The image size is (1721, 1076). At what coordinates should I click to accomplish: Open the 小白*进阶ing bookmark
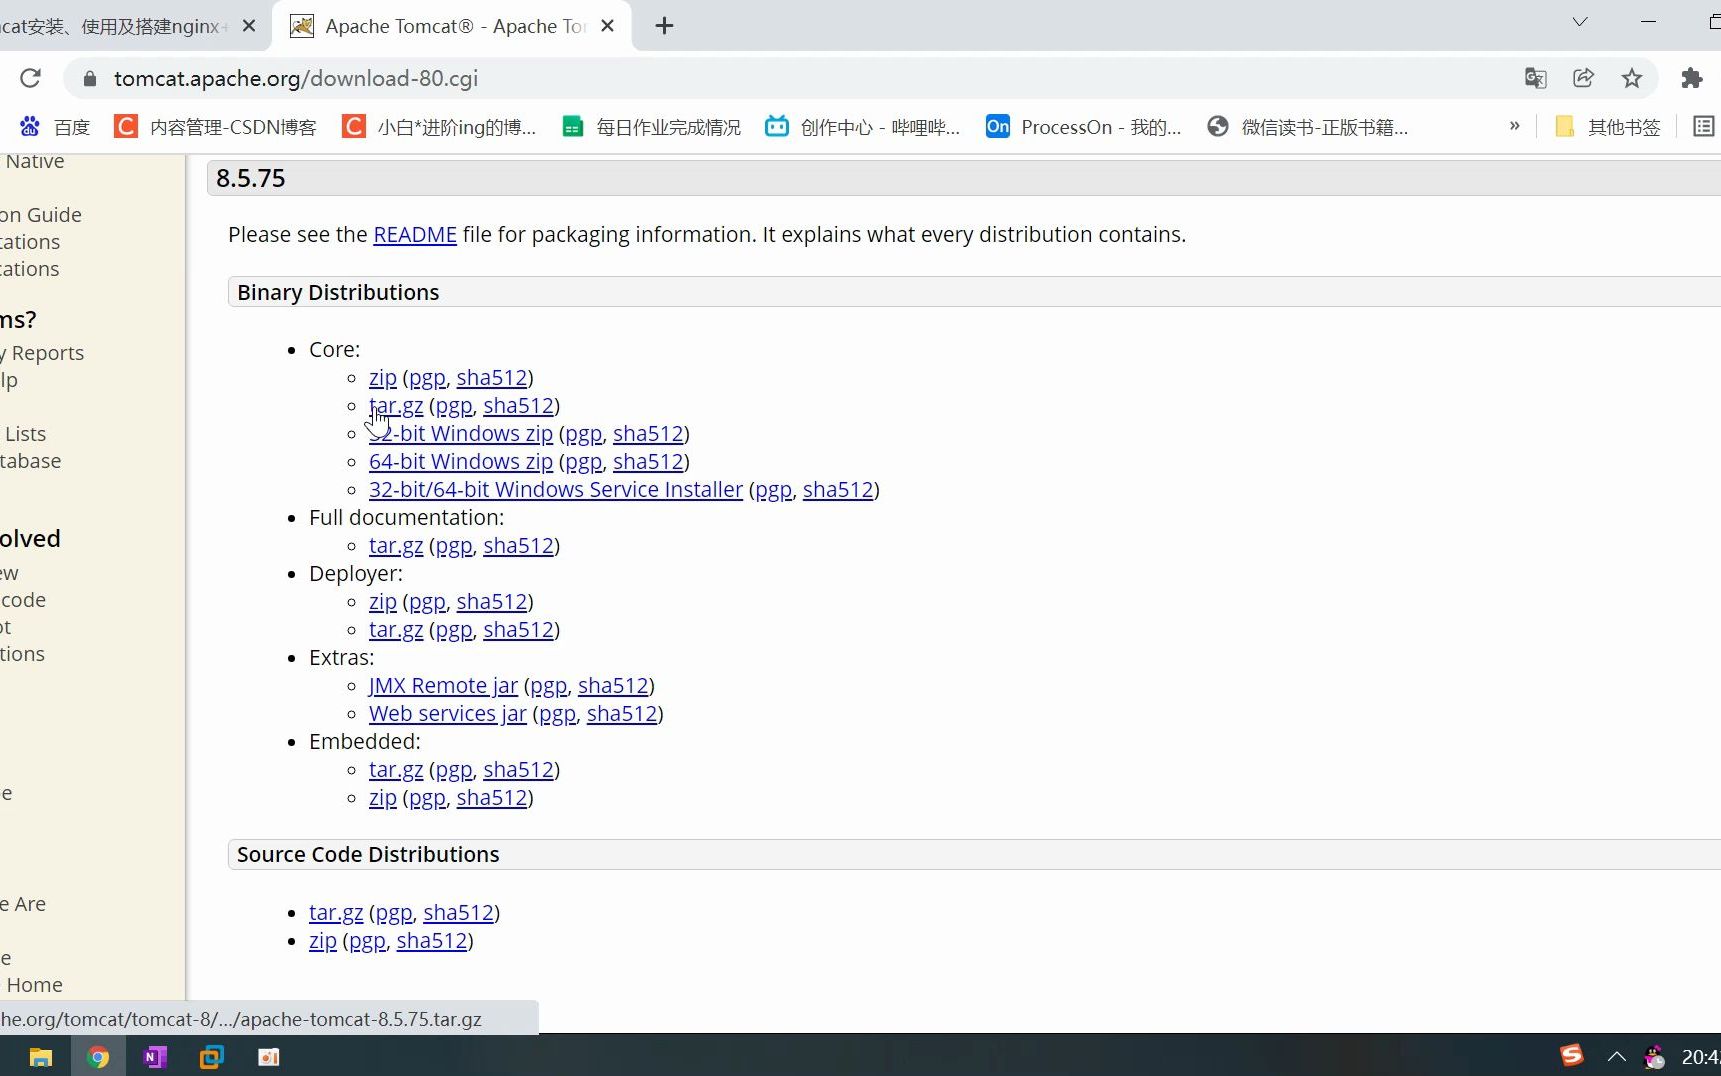pyautogui.click(x=439, y=127)
